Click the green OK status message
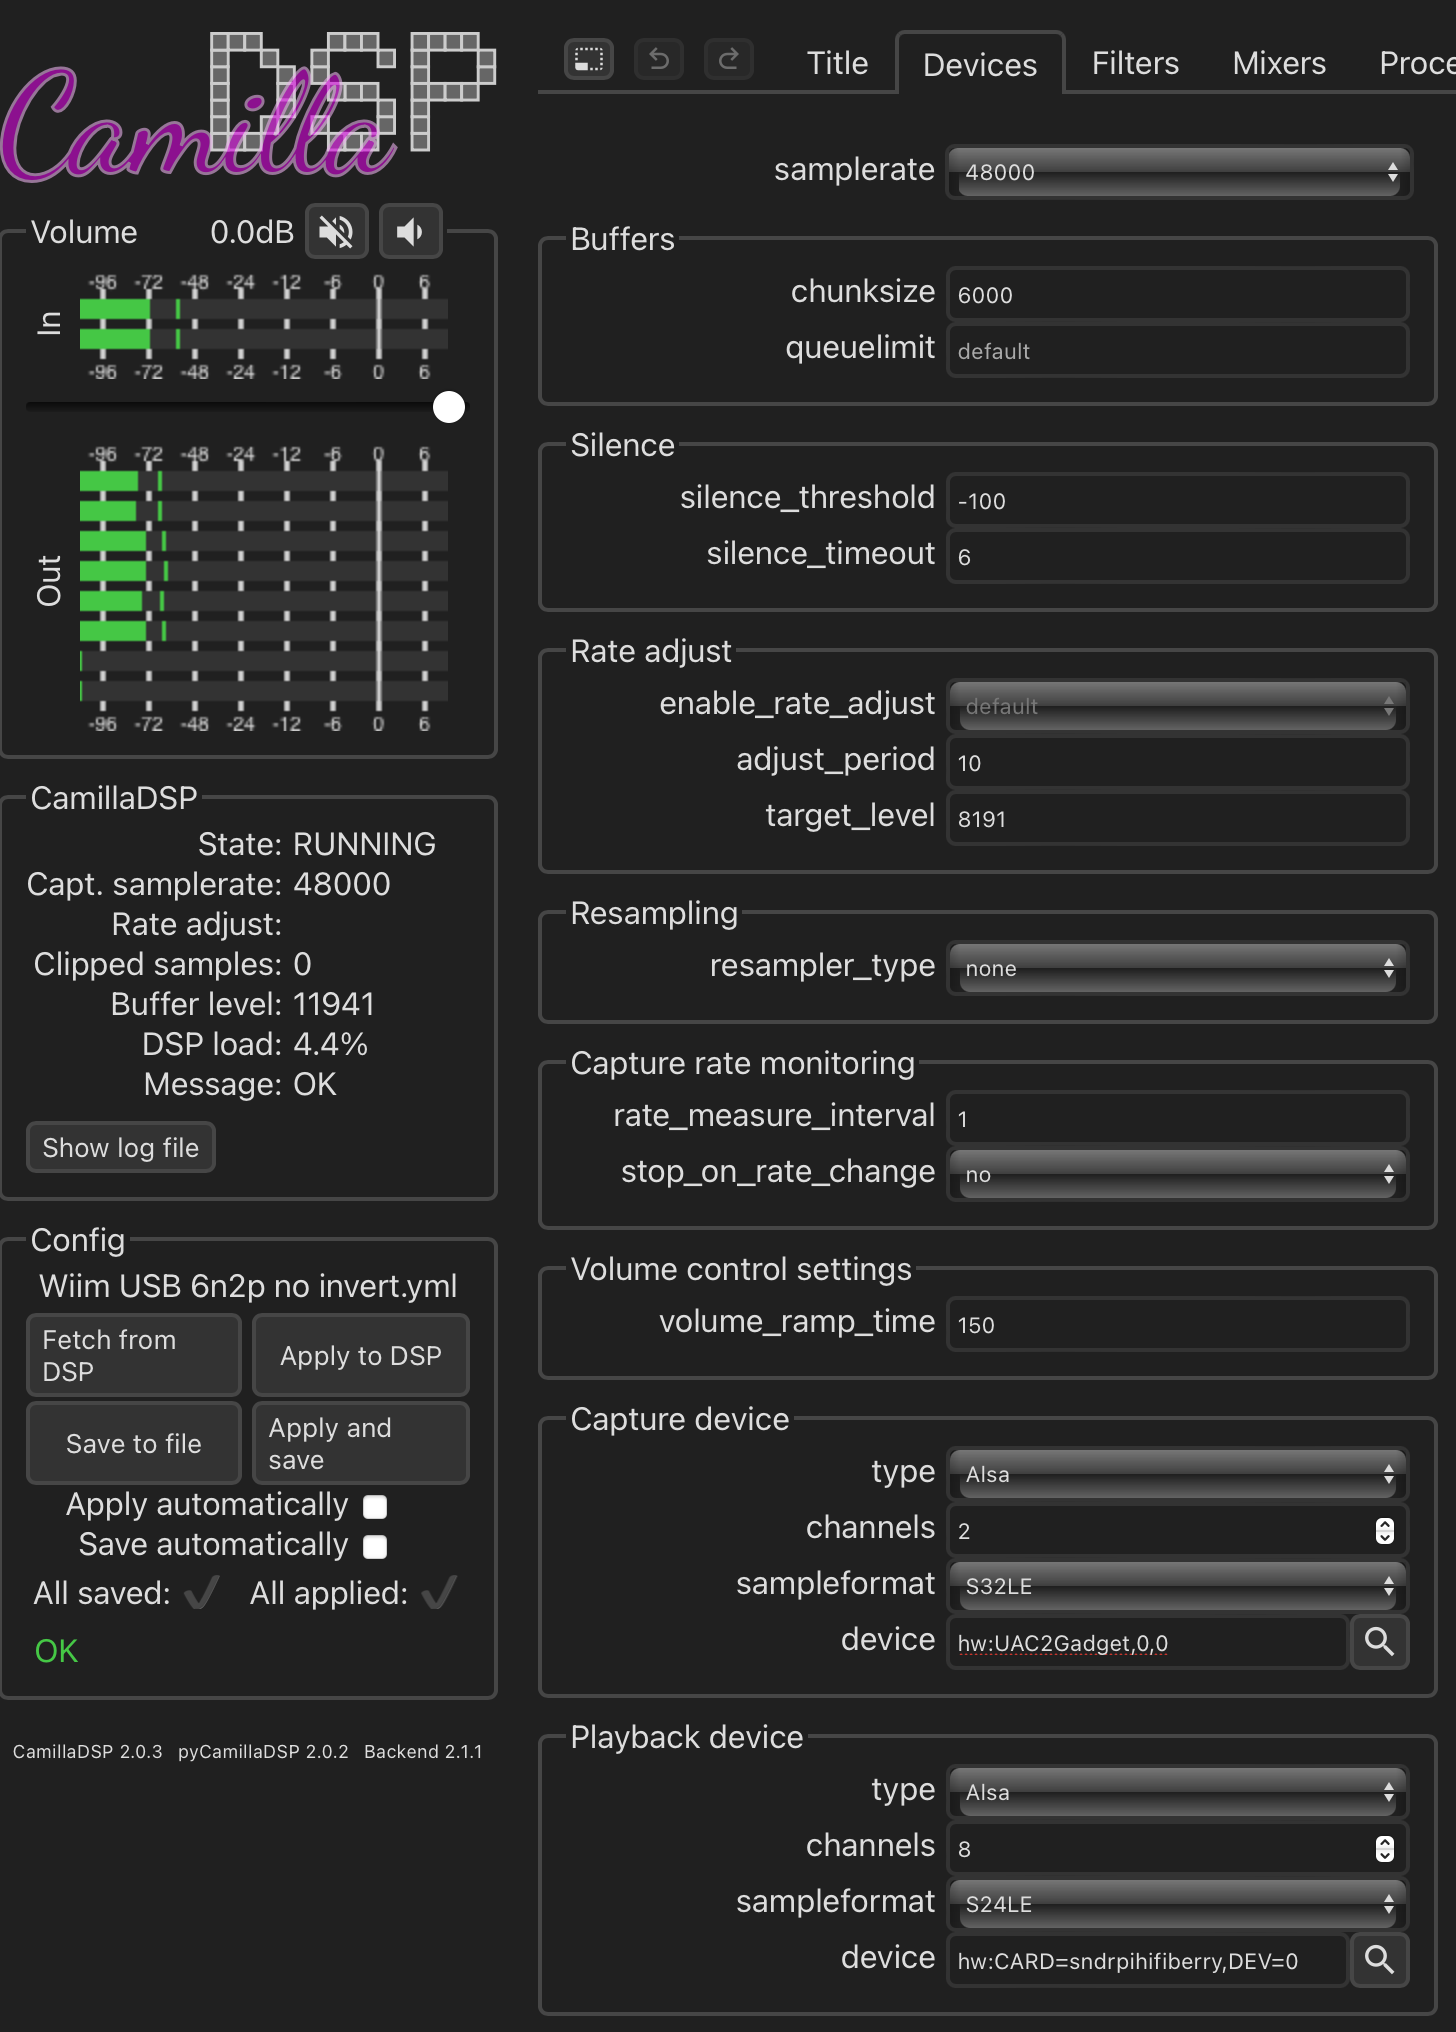 coord(56,1651)
